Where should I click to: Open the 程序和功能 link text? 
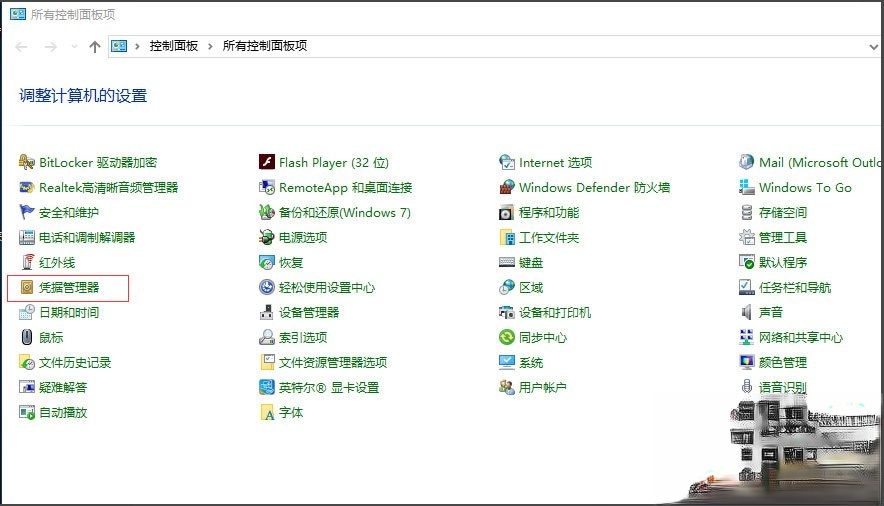(x=549, y=212)
